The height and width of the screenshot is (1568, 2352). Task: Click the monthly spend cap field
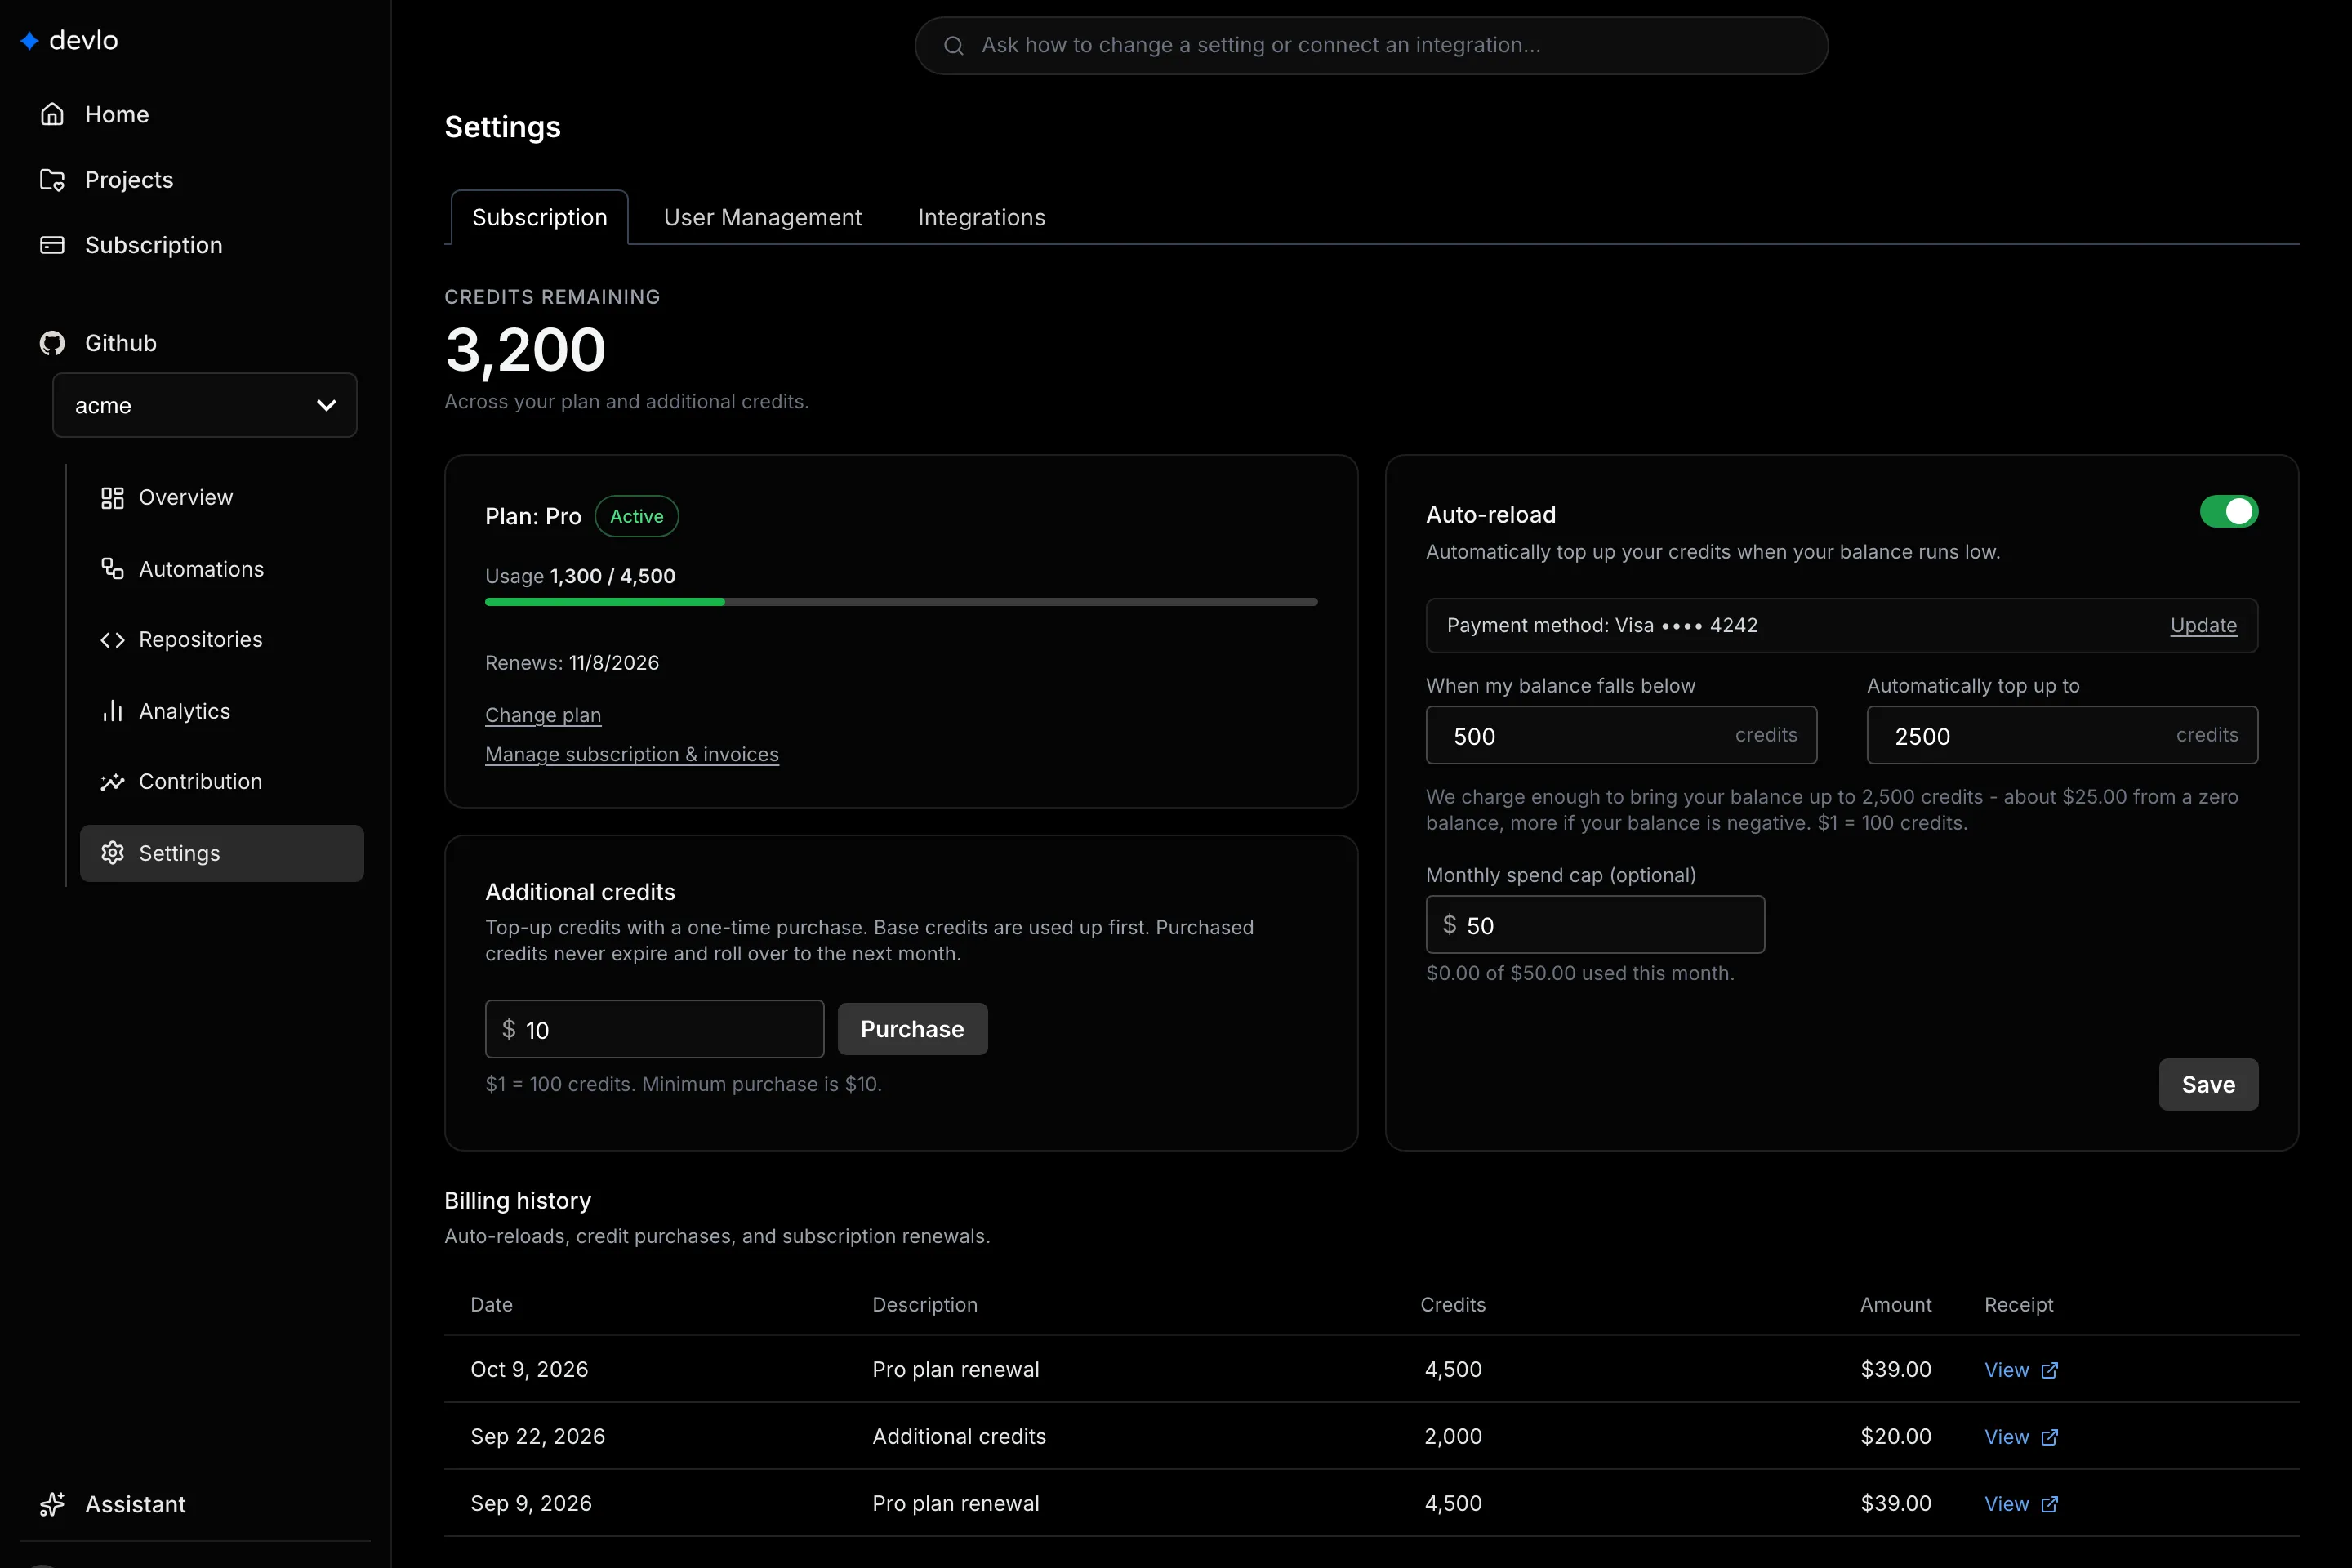(x=1595, y=925)
